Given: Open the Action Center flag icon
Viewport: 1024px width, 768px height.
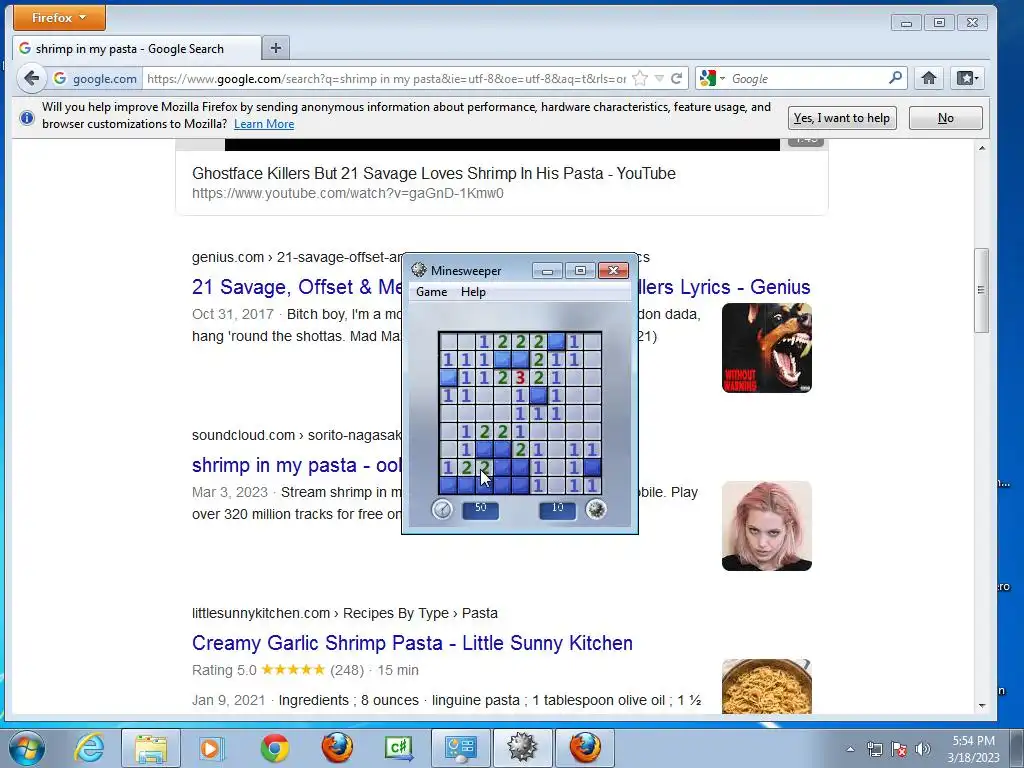Looking at the screenshot, I should pos(899,749).
